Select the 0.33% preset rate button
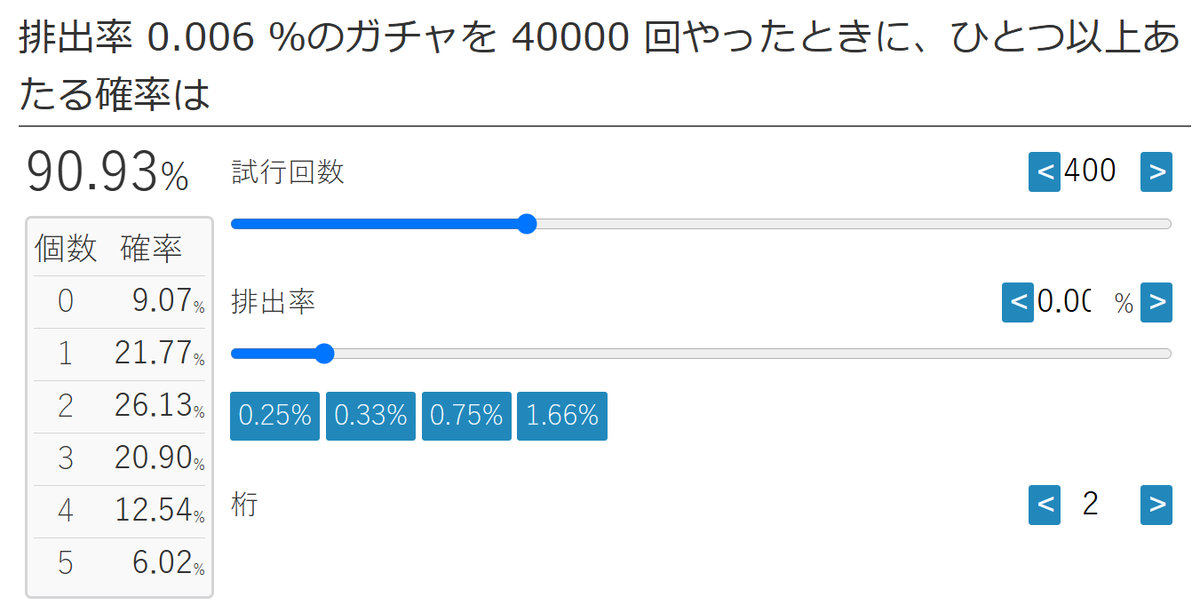 pos(371,416)
